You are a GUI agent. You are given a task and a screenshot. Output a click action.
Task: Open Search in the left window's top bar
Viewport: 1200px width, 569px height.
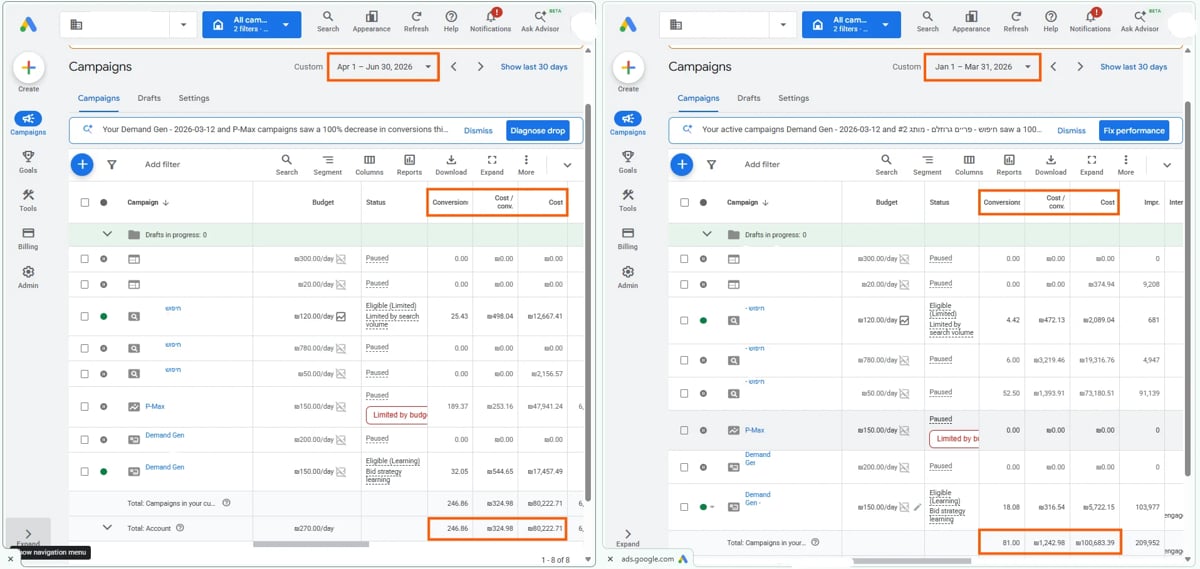pos(328,21)
